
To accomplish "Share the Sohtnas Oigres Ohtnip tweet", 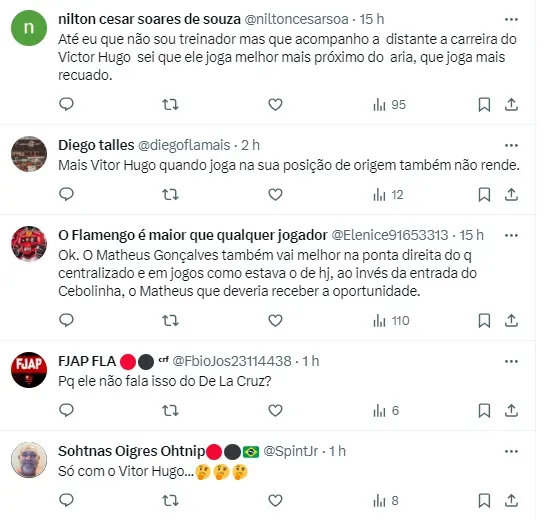I will [x=511, y=501].
